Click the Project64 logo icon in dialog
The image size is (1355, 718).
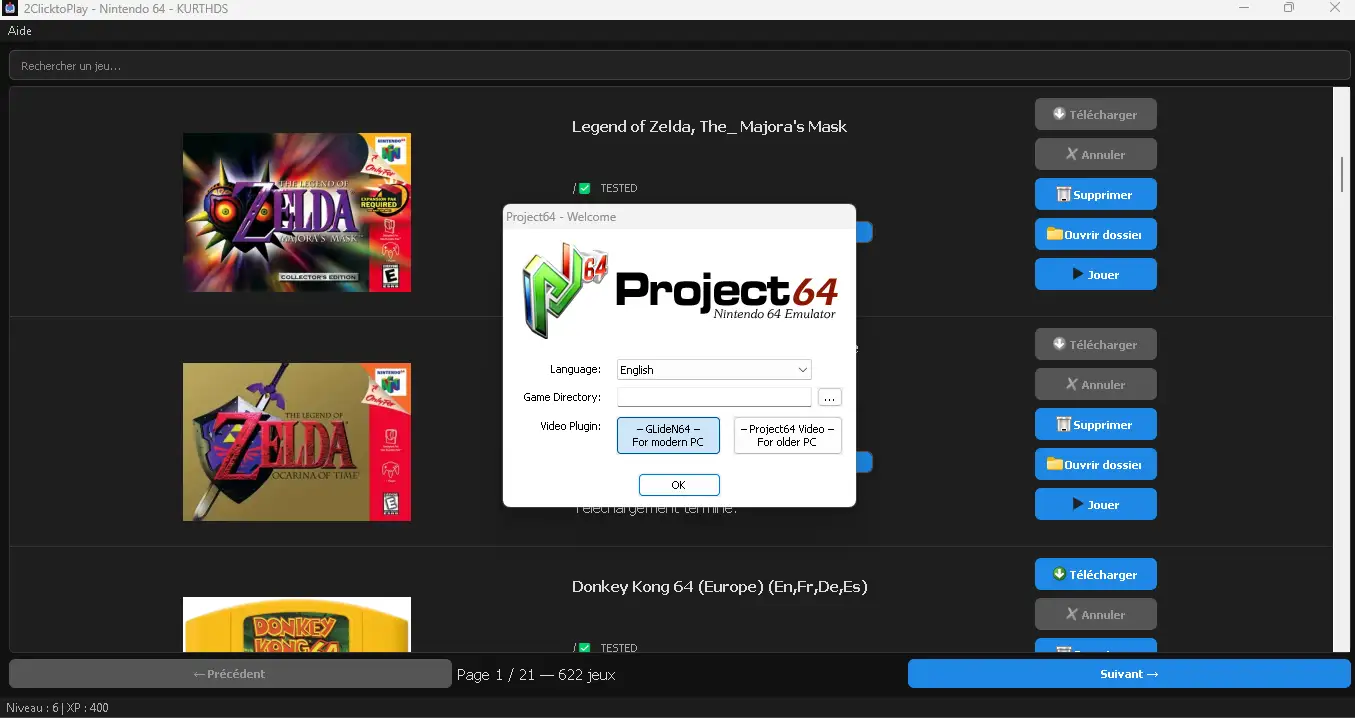tap(566, 291)
